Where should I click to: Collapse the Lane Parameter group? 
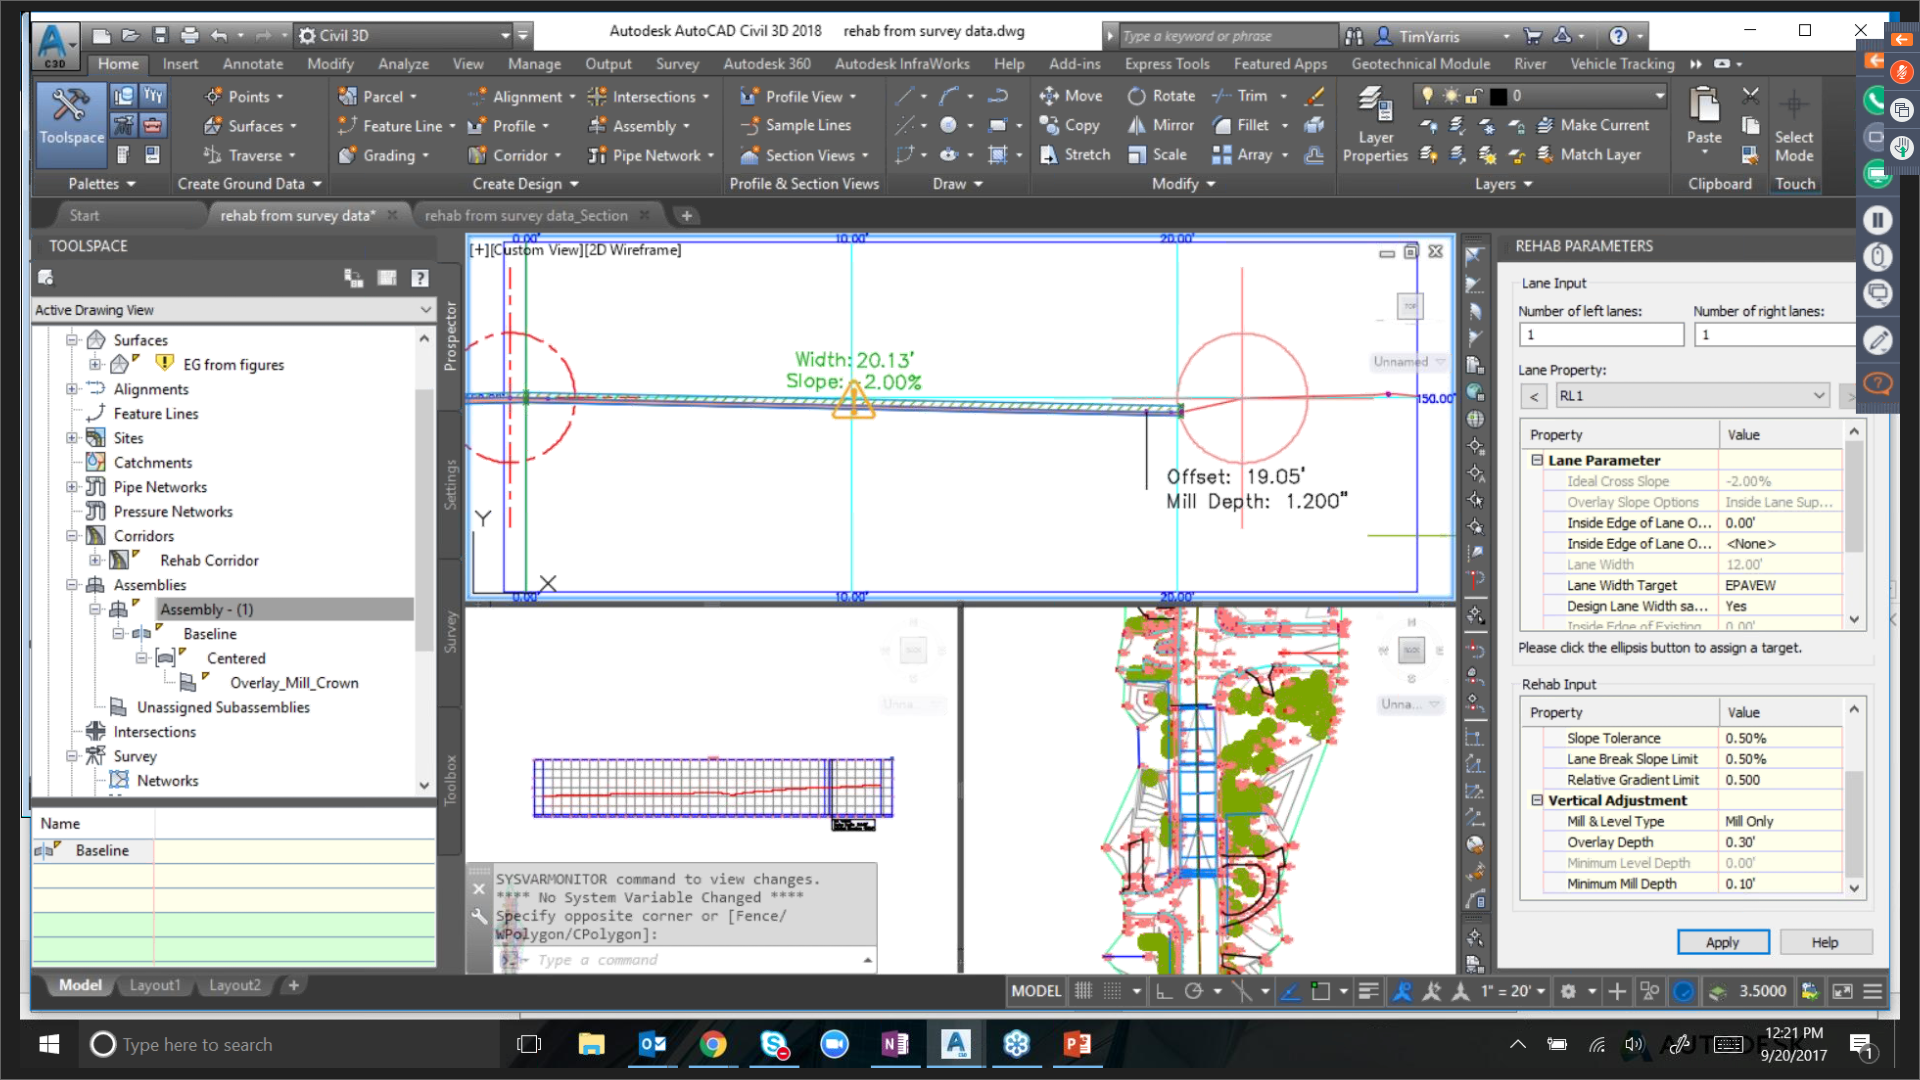click(1537, 460)
